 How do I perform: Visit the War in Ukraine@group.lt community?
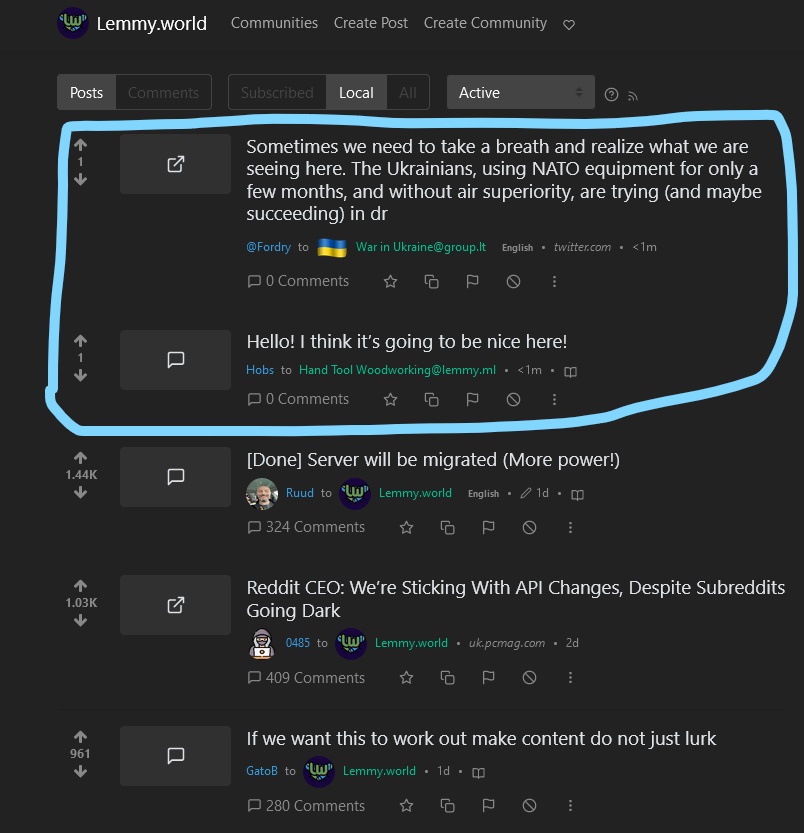click(421, 247)
